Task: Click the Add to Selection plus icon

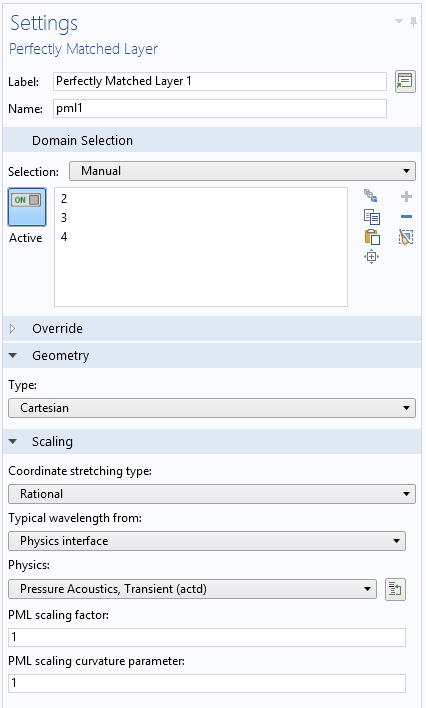Action: point(406,196)
